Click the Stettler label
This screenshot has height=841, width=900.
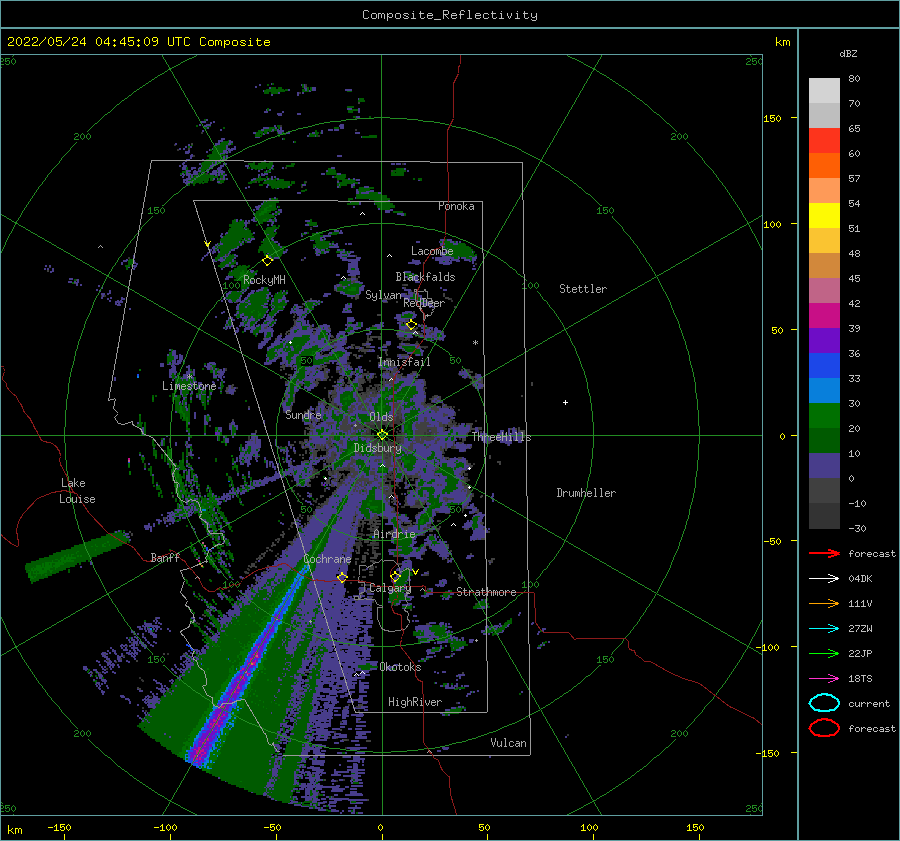click(x=583, y=289)
